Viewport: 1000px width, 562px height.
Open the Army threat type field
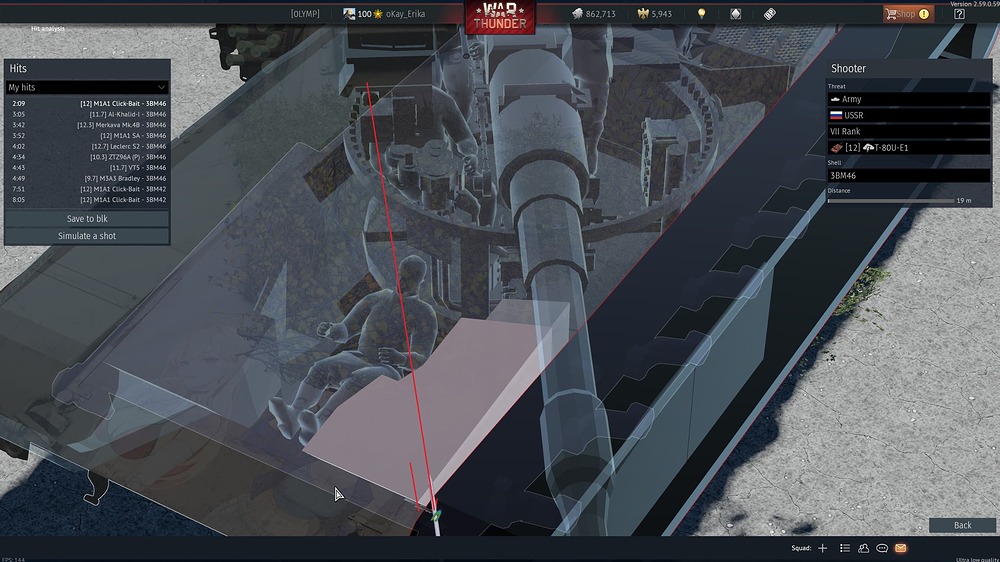tap(909, 99)
